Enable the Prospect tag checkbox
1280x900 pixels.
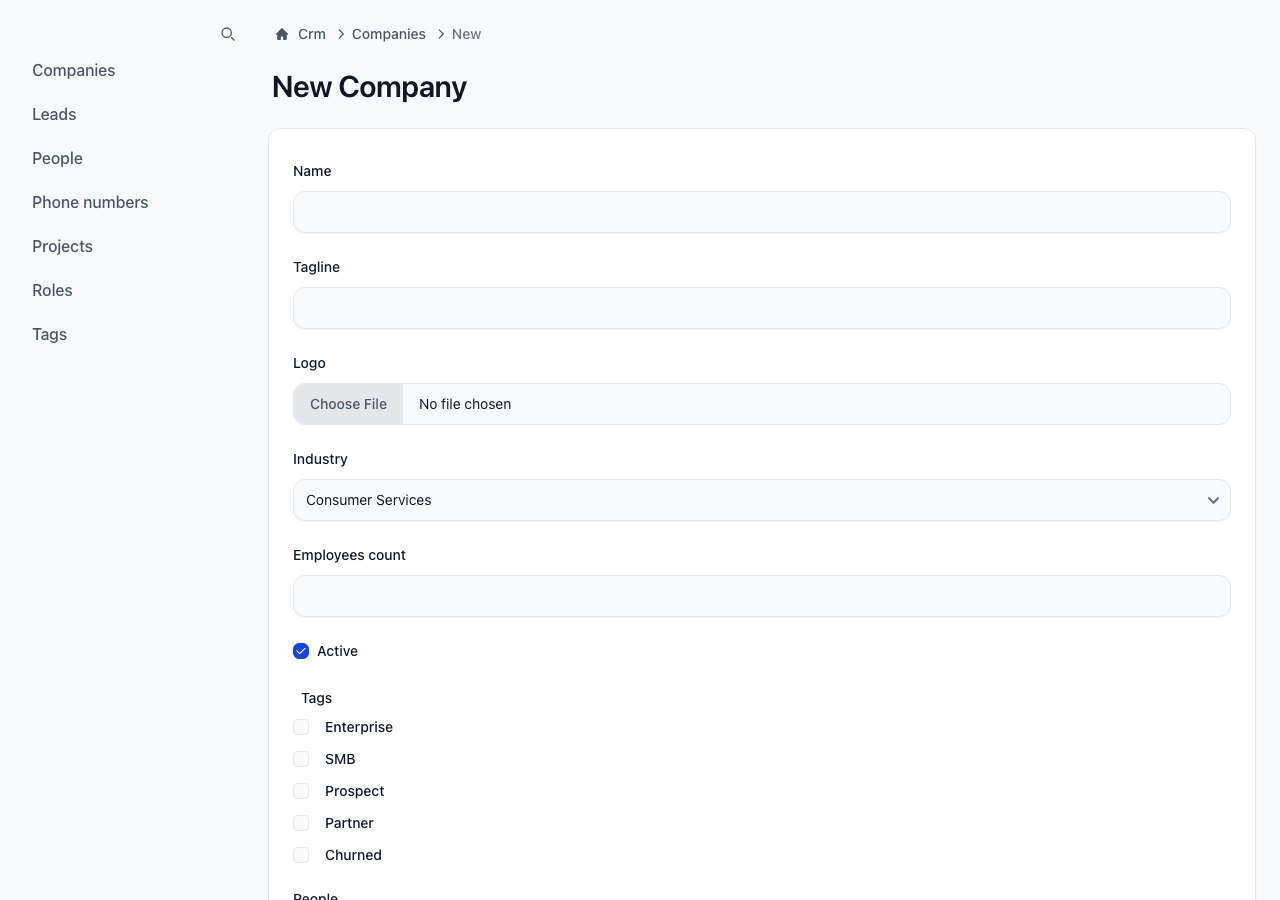301,791
